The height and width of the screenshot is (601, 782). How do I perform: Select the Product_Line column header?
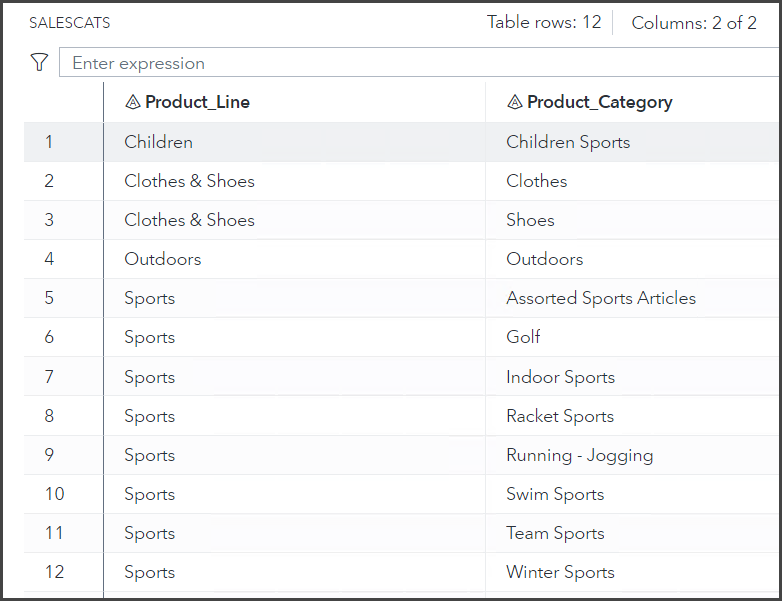click(x=197, y=102)
